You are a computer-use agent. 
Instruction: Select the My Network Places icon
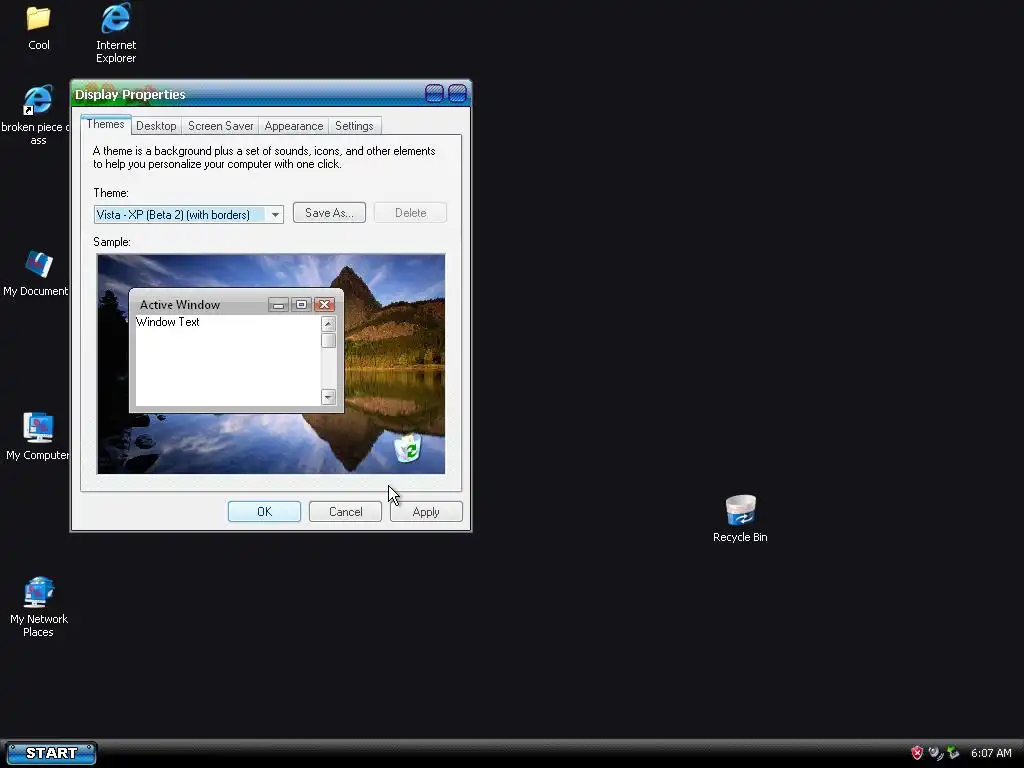(39, 607)
